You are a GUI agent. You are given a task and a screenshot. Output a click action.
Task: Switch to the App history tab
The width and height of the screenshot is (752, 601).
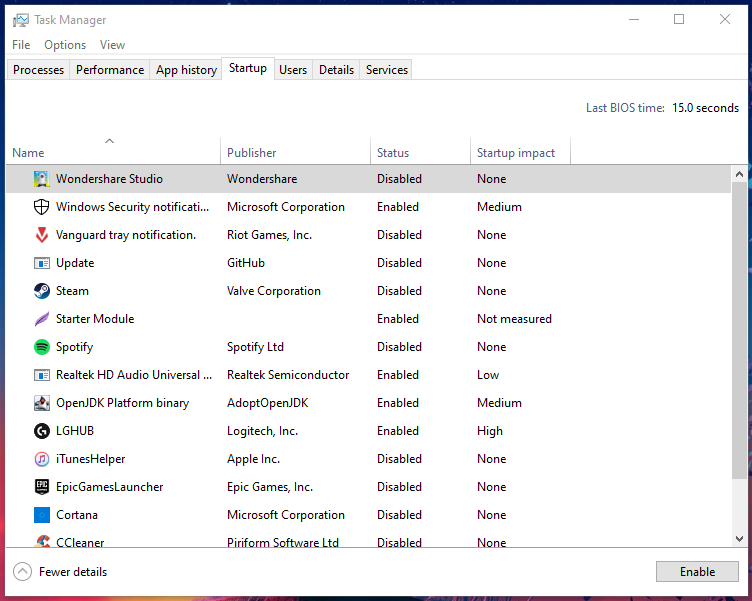(x=186, y=70)
